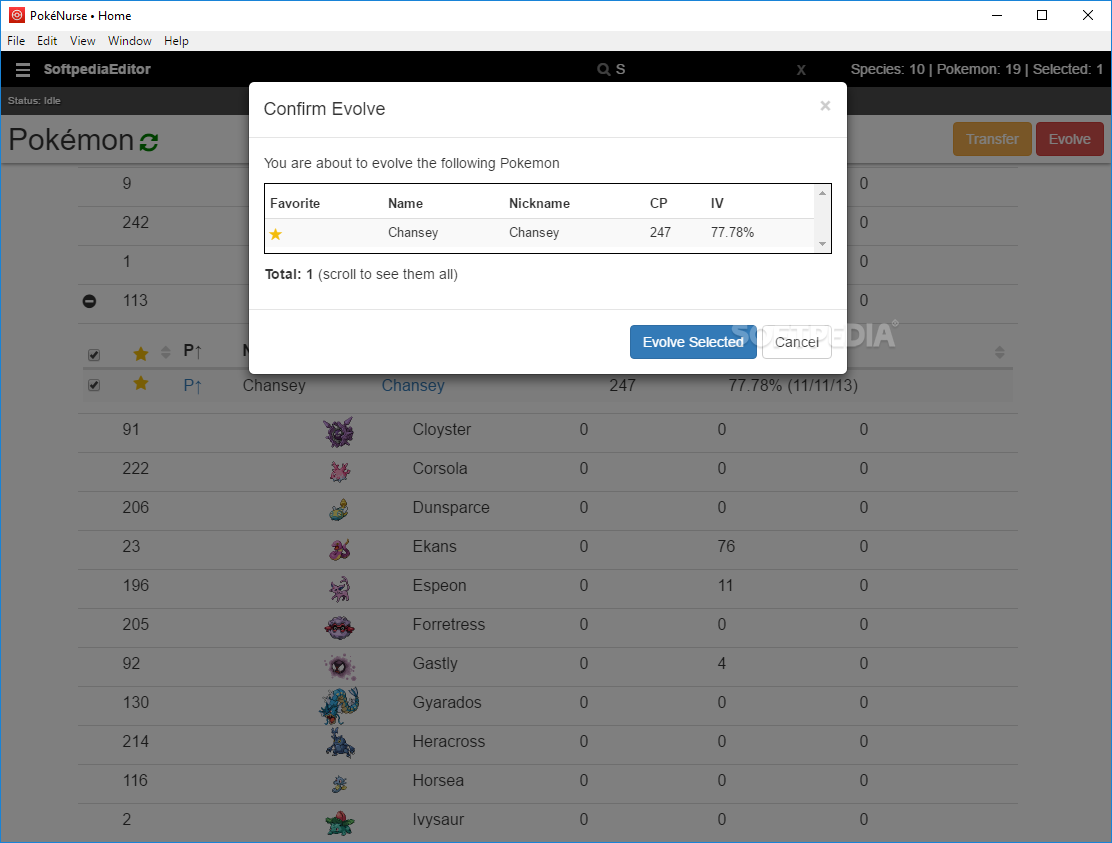Toggle the select-all checkbox in the header row
The height and width of the screenshot is (843, 1112).
(x=94, y=354)
